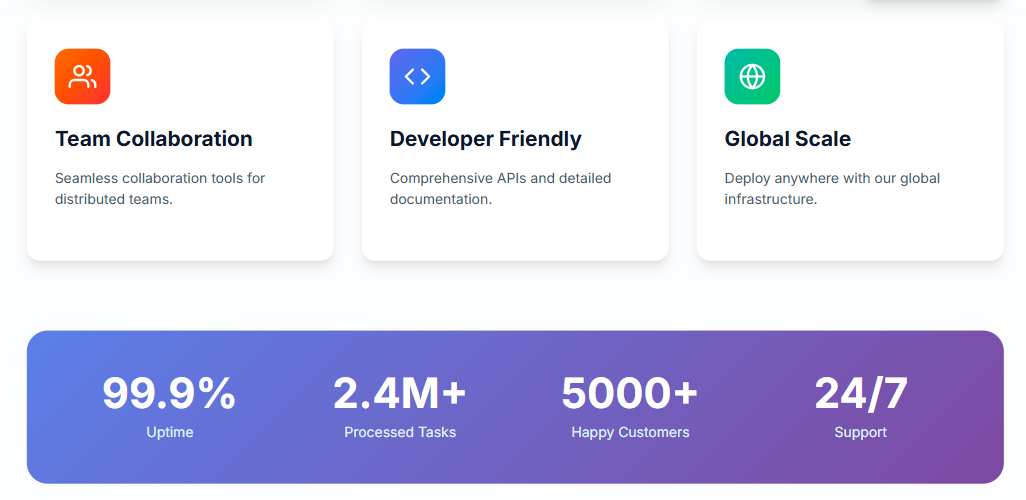This screenshot has height=500, width=1026.
Task: Click the blue code brackets icon
Action: pyautogui.click(x=417, y=77)
